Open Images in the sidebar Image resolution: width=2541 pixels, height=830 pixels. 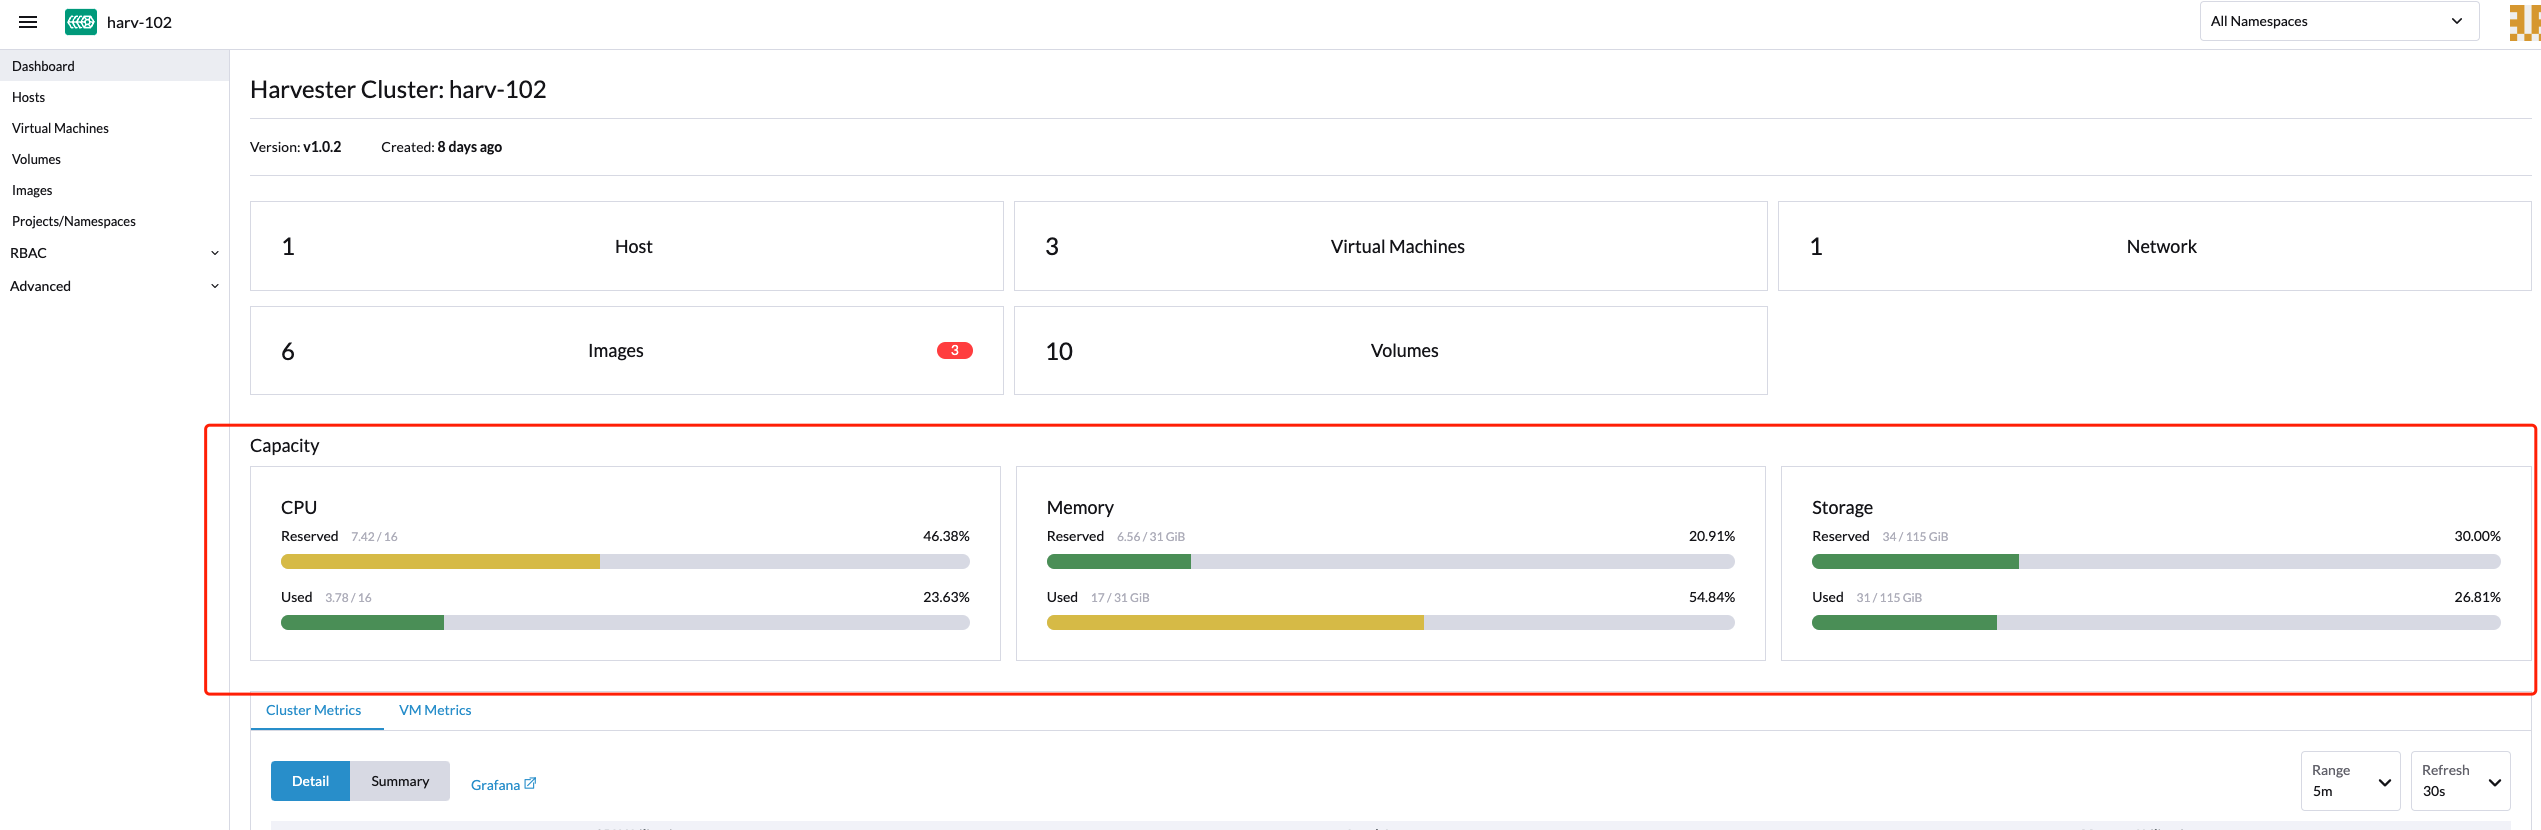(x=114, y=190)
